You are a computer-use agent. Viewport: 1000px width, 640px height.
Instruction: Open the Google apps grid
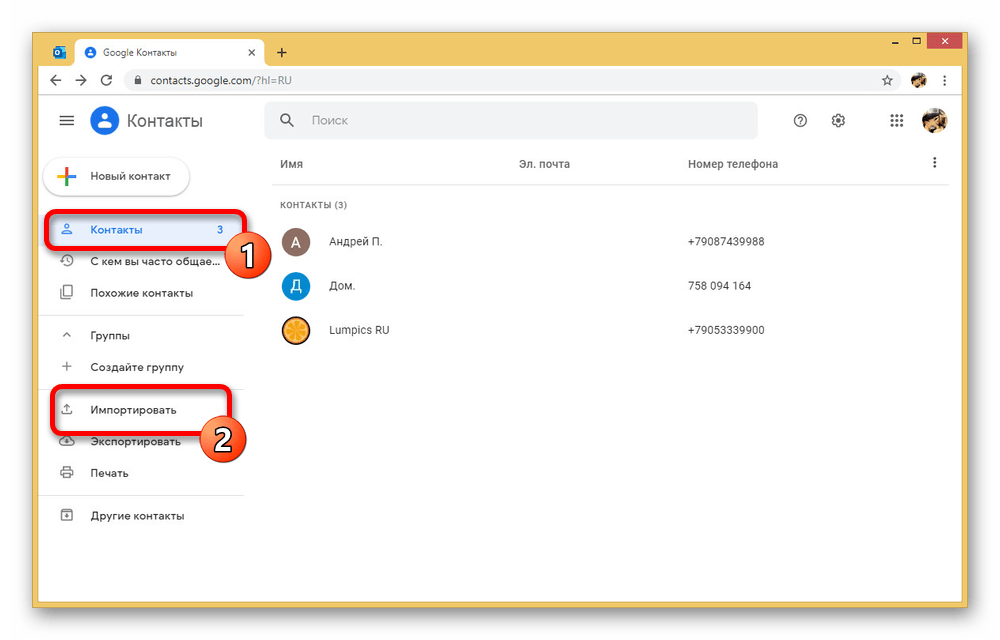tap(897, 120)
